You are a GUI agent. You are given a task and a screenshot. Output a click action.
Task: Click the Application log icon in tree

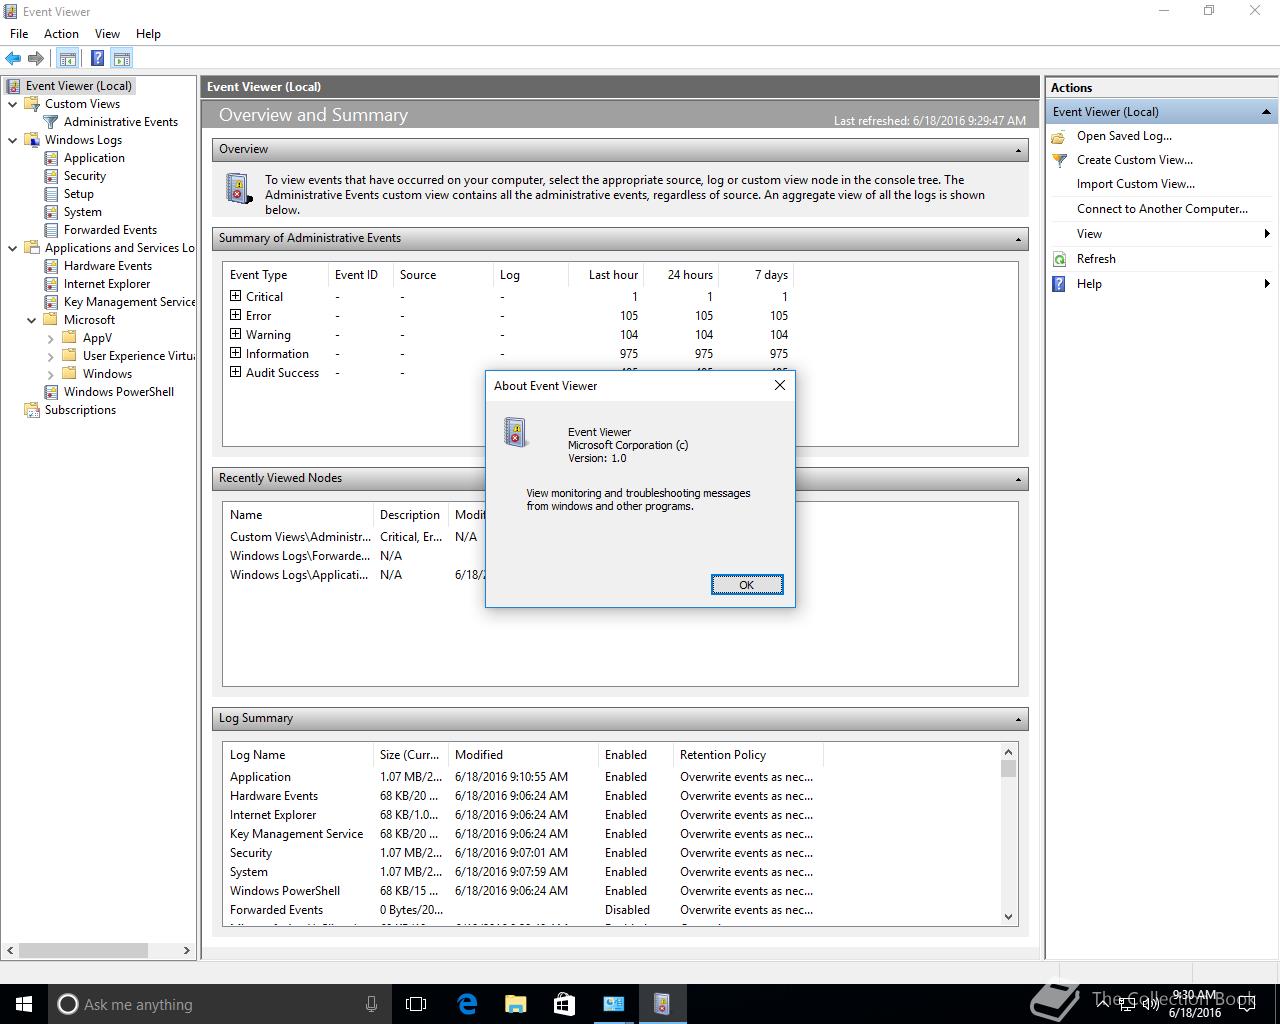[51, 158]
